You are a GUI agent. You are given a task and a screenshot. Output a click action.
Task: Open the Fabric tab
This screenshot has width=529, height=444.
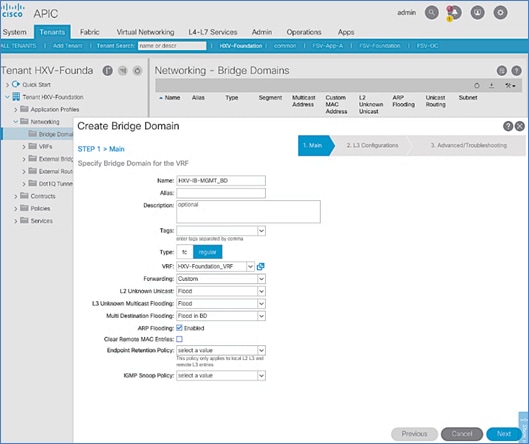pyautogui.click(x=89, y=32)
